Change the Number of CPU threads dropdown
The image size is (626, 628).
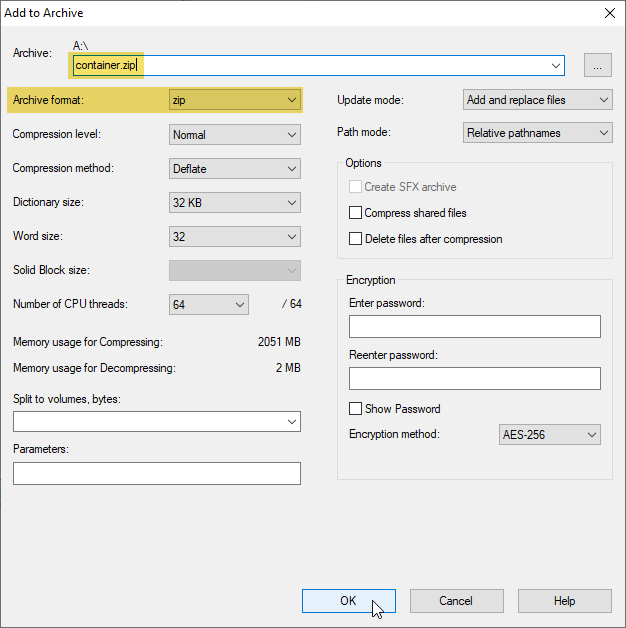click(208, 305)
